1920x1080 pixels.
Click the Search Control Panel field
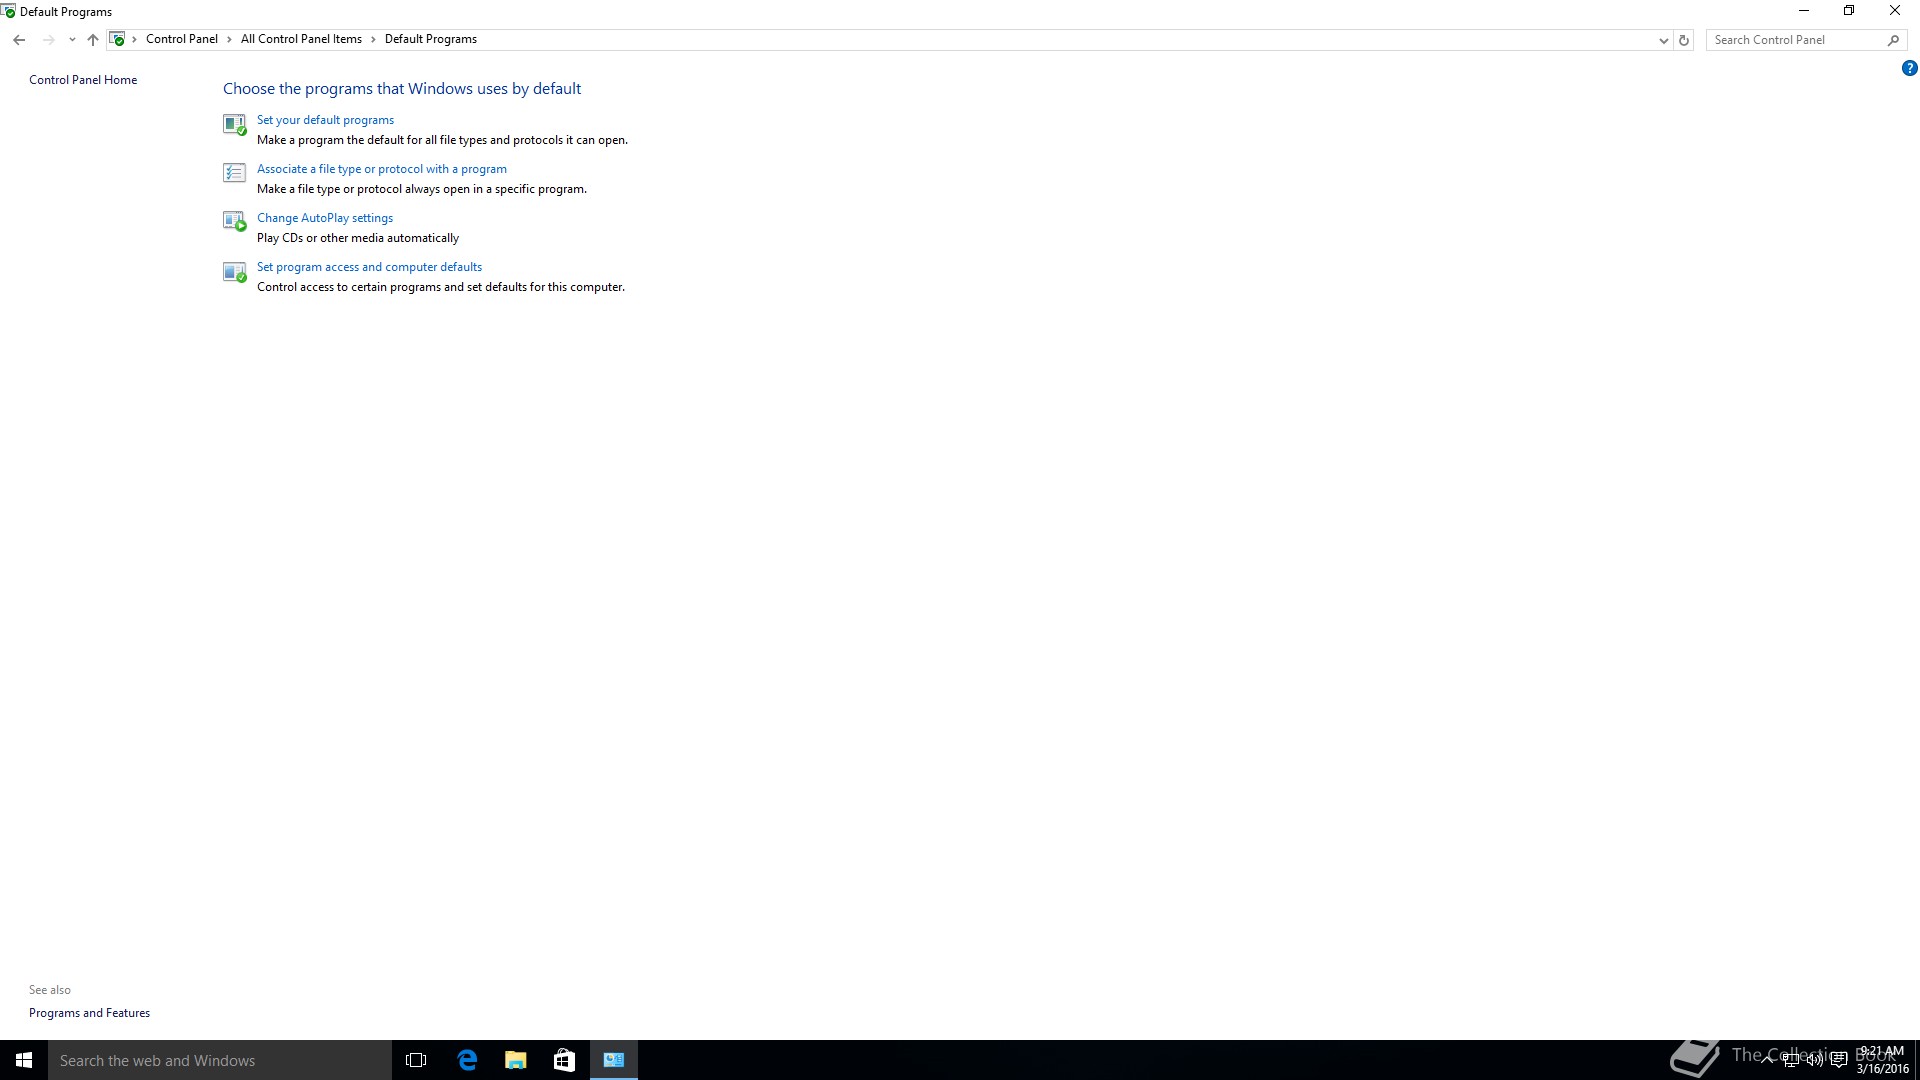pyautogui.click(x=1795, y=40)
